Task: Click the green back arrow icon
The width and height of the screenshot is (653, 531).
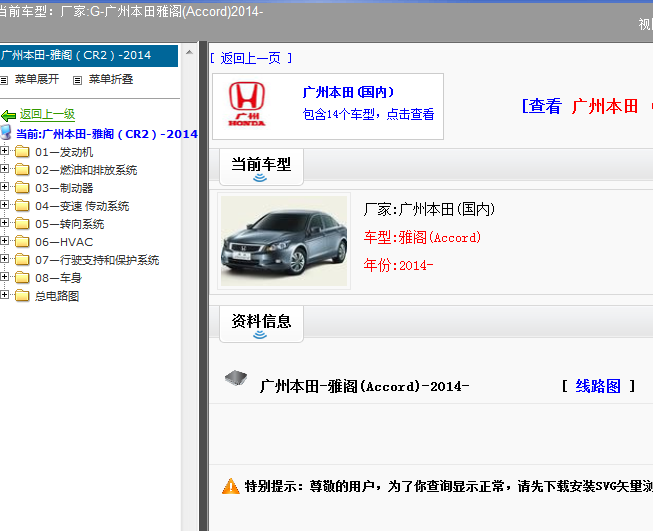Action: 9,115
